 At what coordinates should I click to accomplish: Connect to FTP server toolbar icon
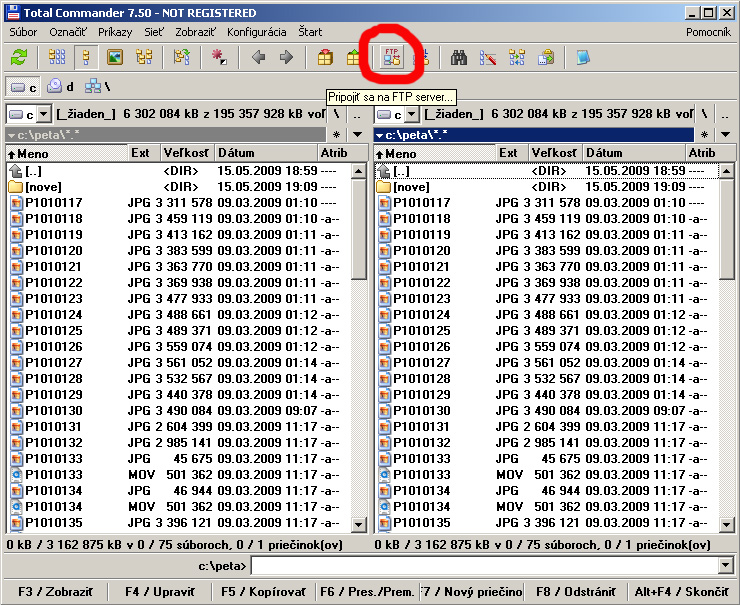pos(392,58)
